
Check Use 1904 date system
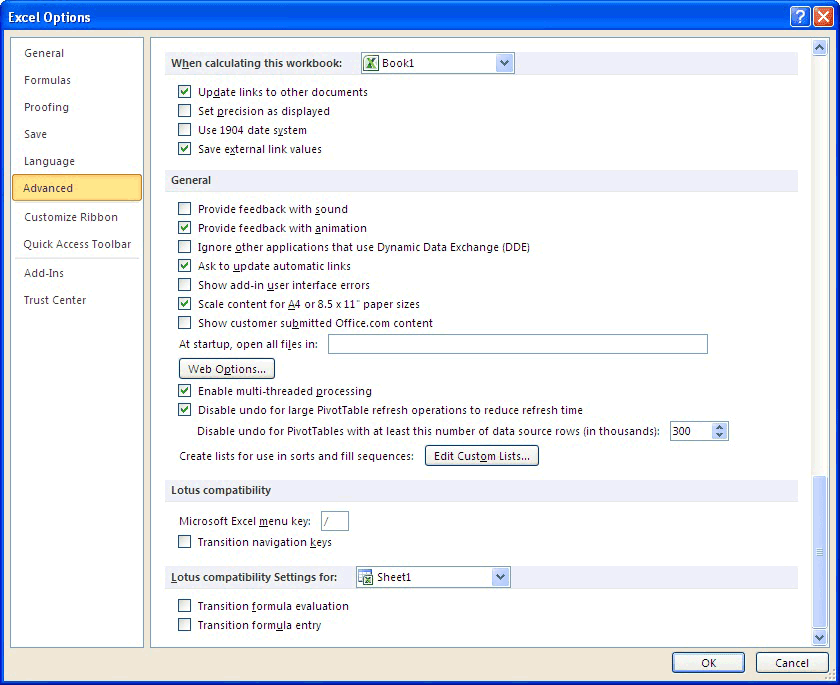pyautogui.click(x=184, y=130)
